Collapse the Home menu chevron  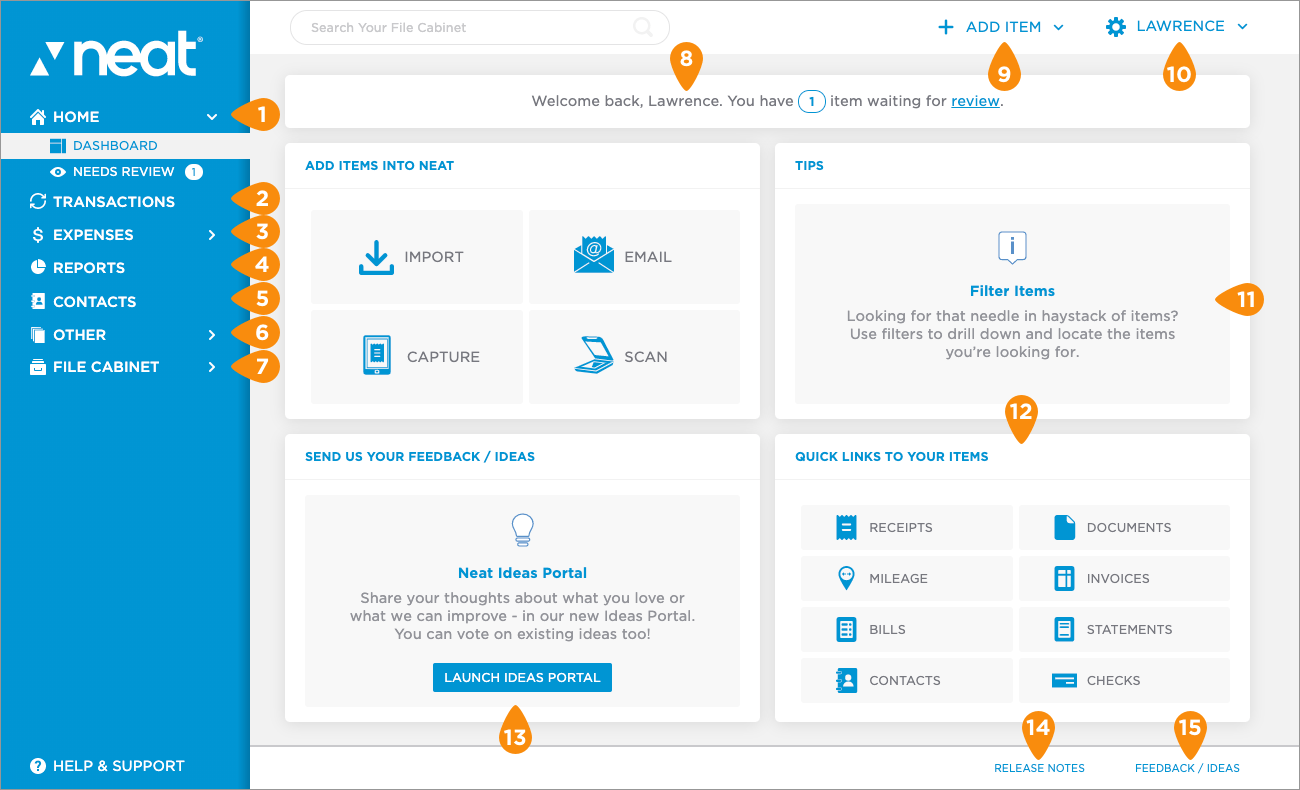(212, 117)
